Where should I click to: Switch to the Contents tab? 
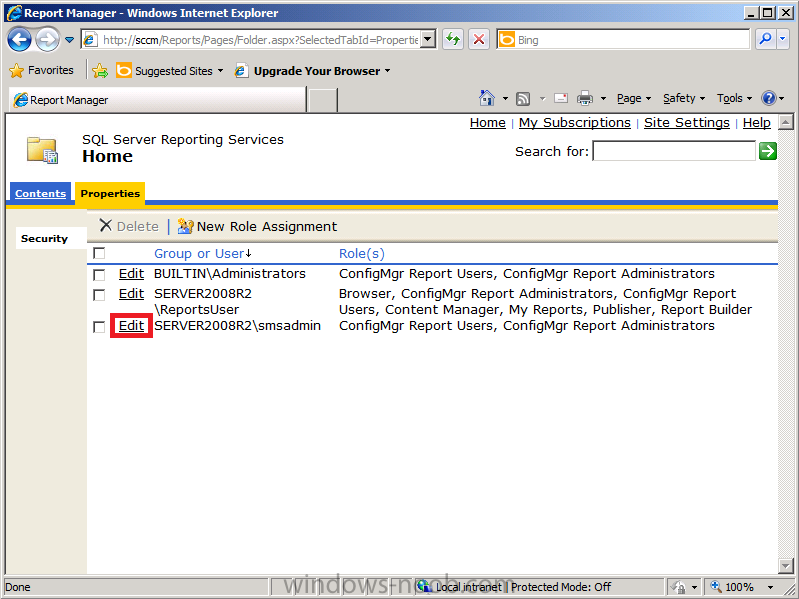click(x=40, y=194)
